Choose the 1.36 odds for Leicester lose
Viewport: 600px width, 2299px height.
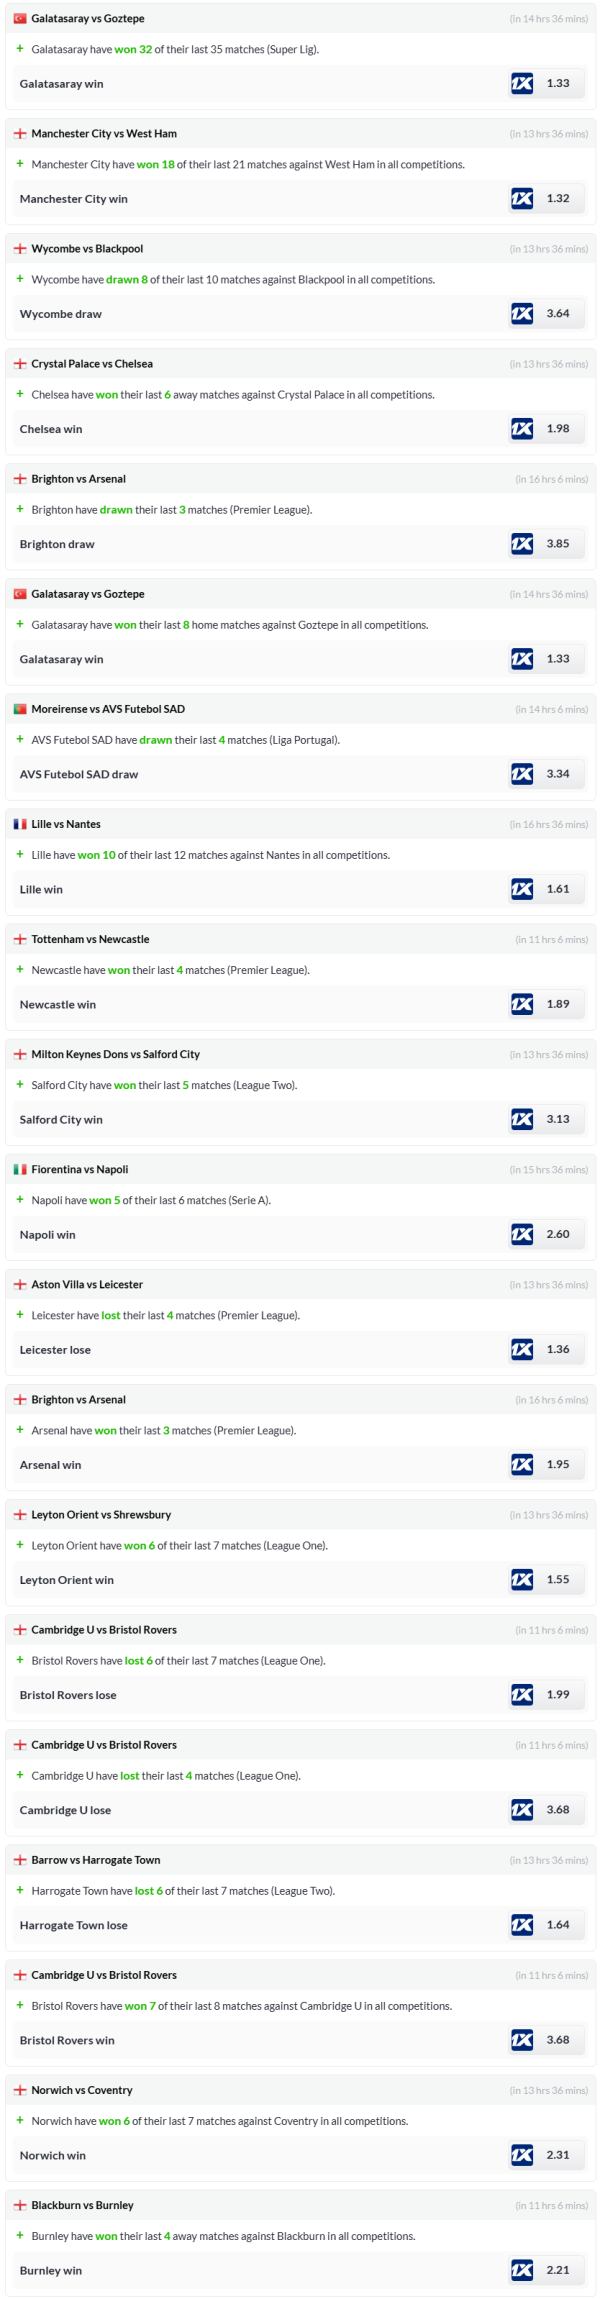point(558,1349)
